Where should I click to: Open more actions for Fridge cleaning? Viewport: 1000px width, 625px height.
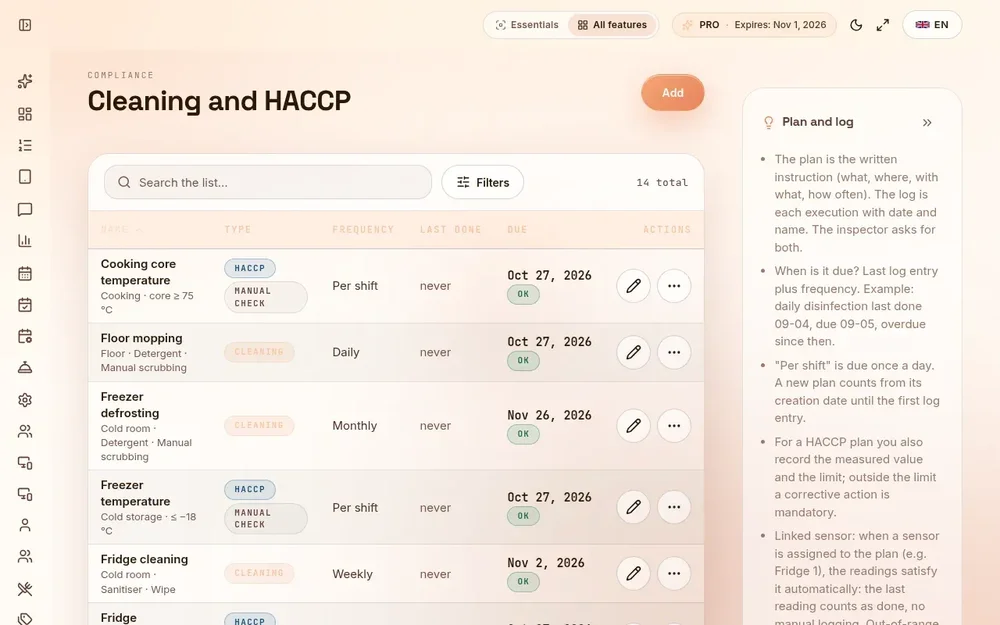(674, 573)
